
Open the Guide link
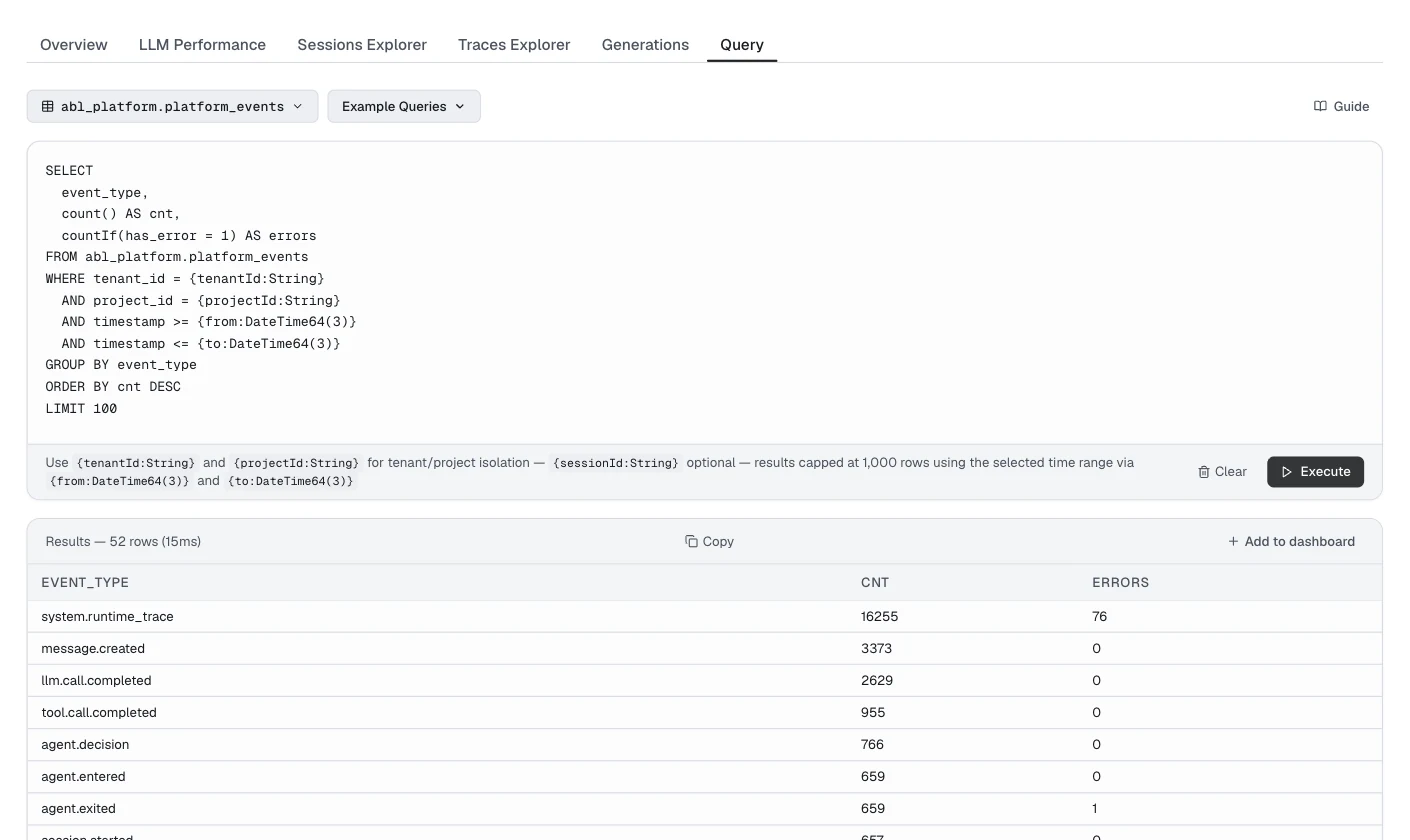[1341, 106]
